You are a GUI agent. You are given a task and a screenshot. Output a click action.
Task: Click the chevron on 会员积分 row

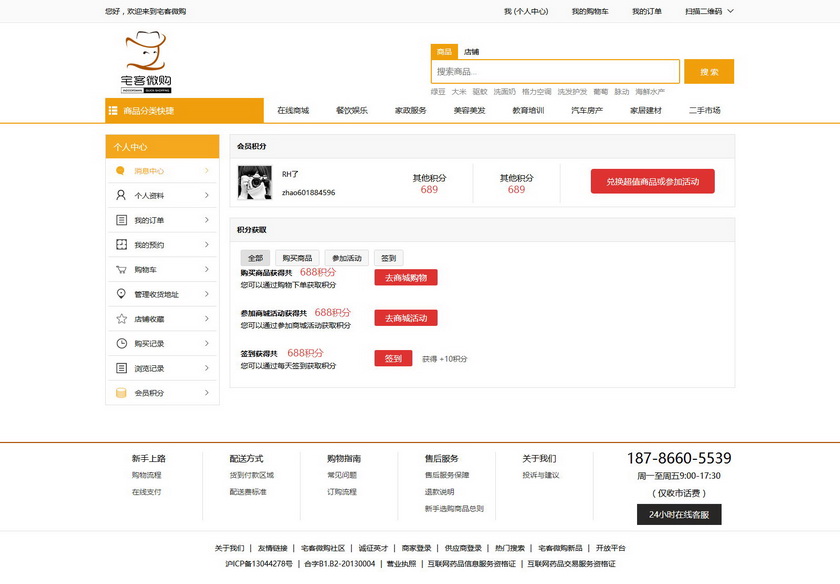pyautogui.click(x=207, y=392)
